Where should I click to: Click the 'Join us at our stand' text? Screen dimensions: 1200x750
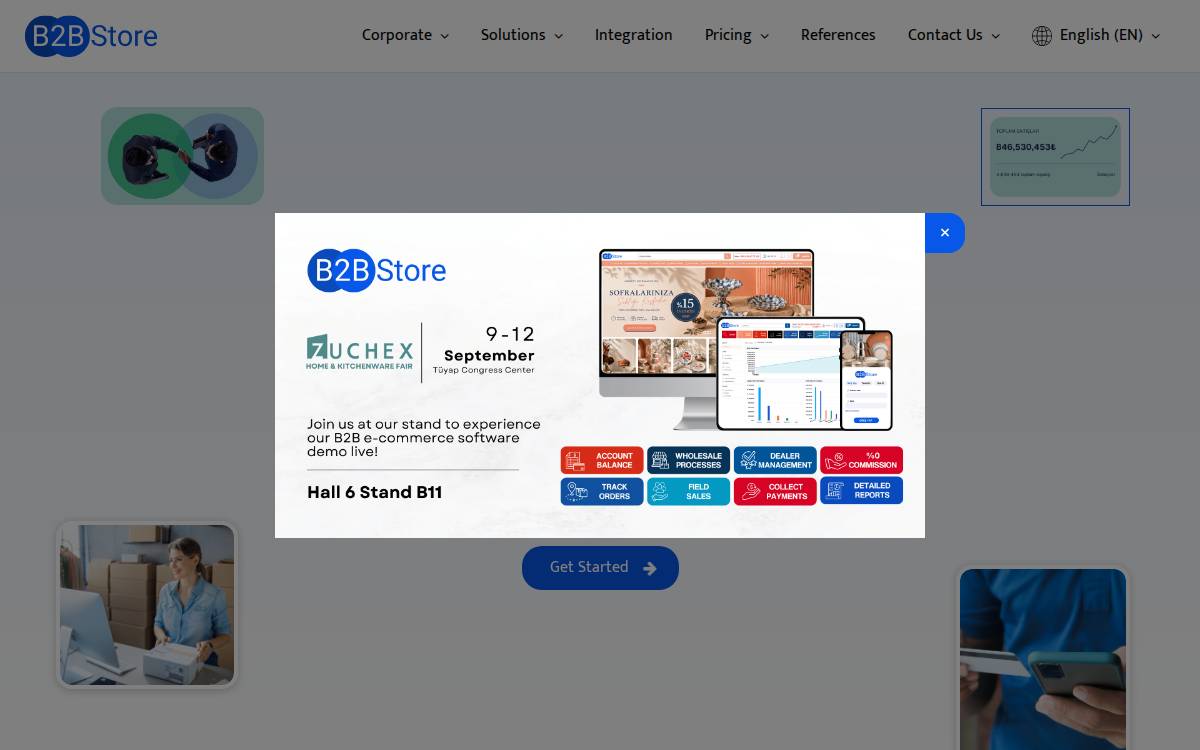pyautogui.click(x=424, y=438)
